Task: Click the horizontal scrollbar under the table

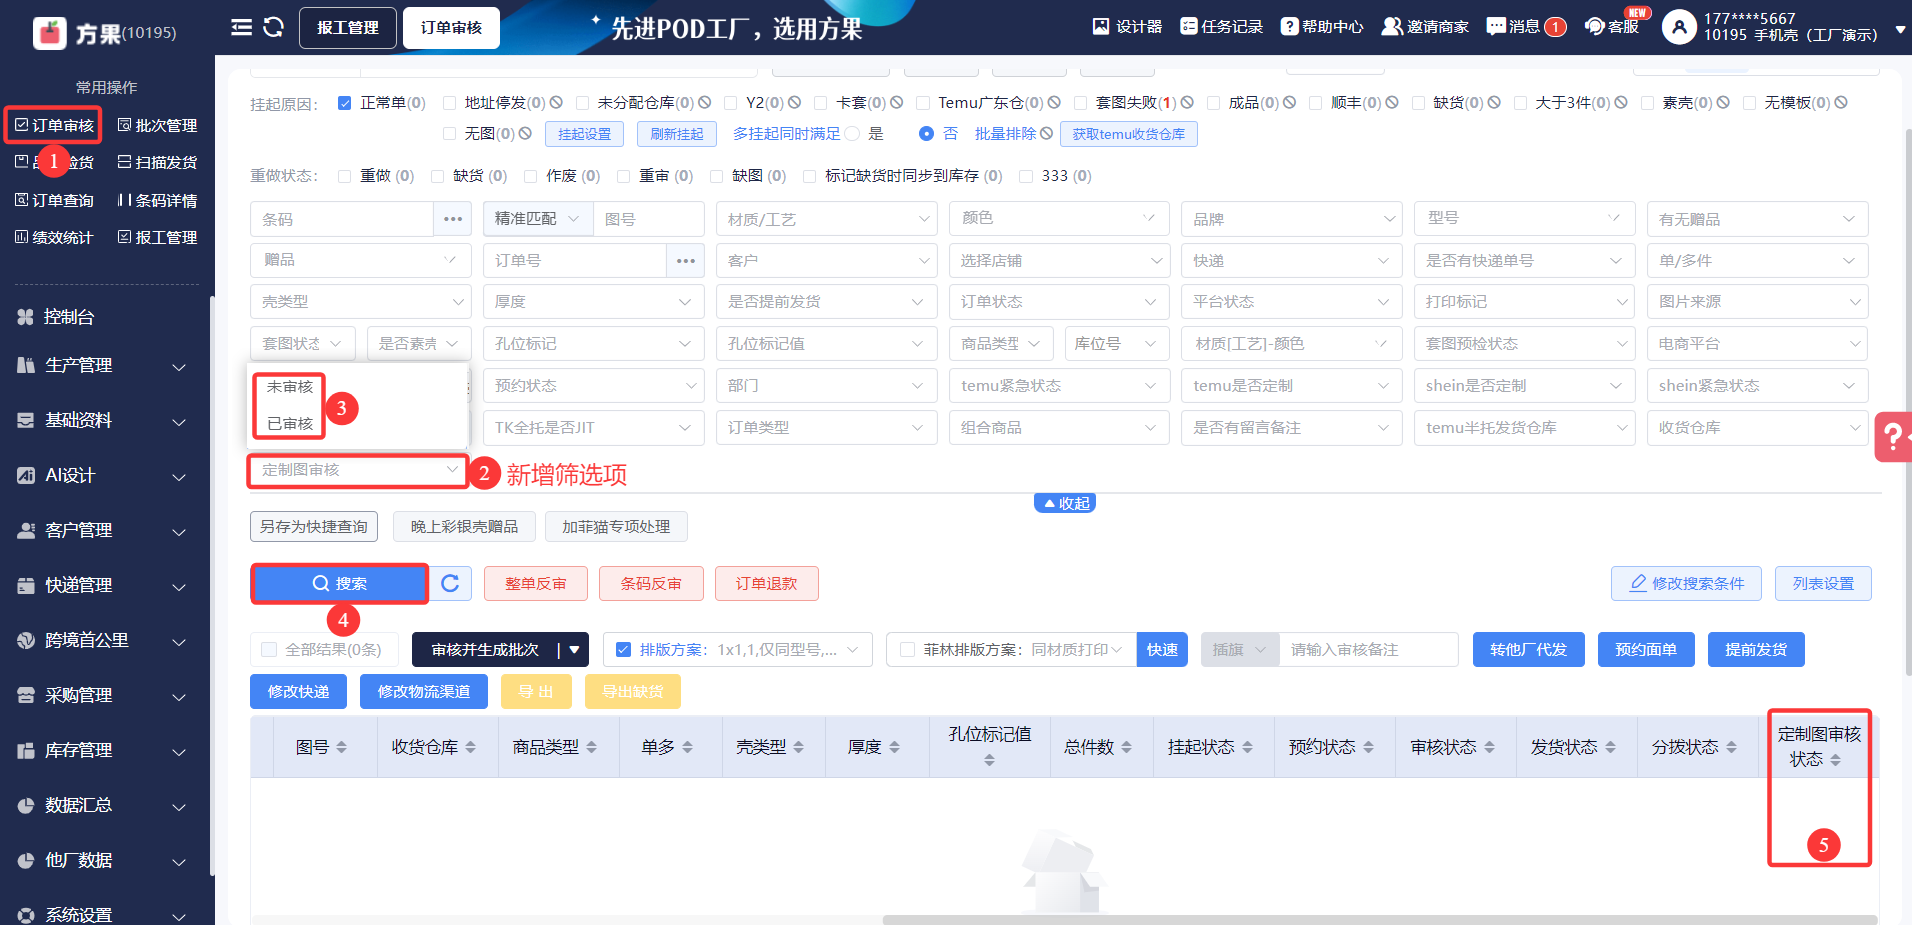Action: point(1378,919)
